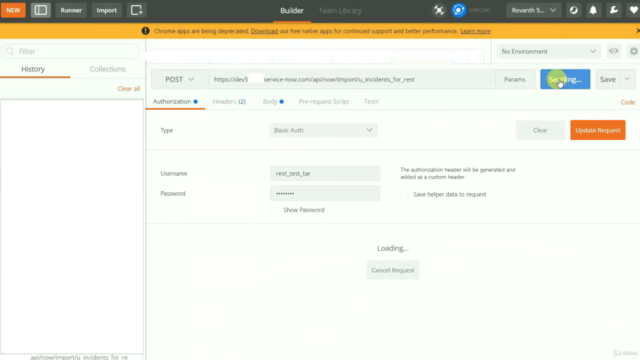Select the Collections tab
The height and width of the screenshot is (360, 640).
[108, 69]
